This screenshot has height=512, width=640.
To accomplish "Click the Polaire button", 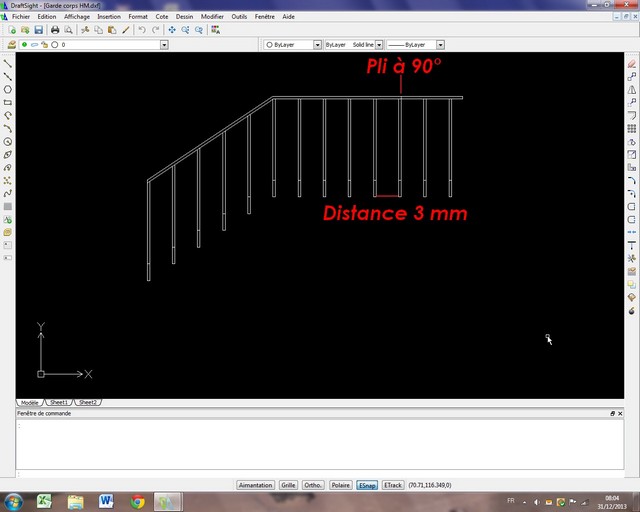I will point(341,485).
